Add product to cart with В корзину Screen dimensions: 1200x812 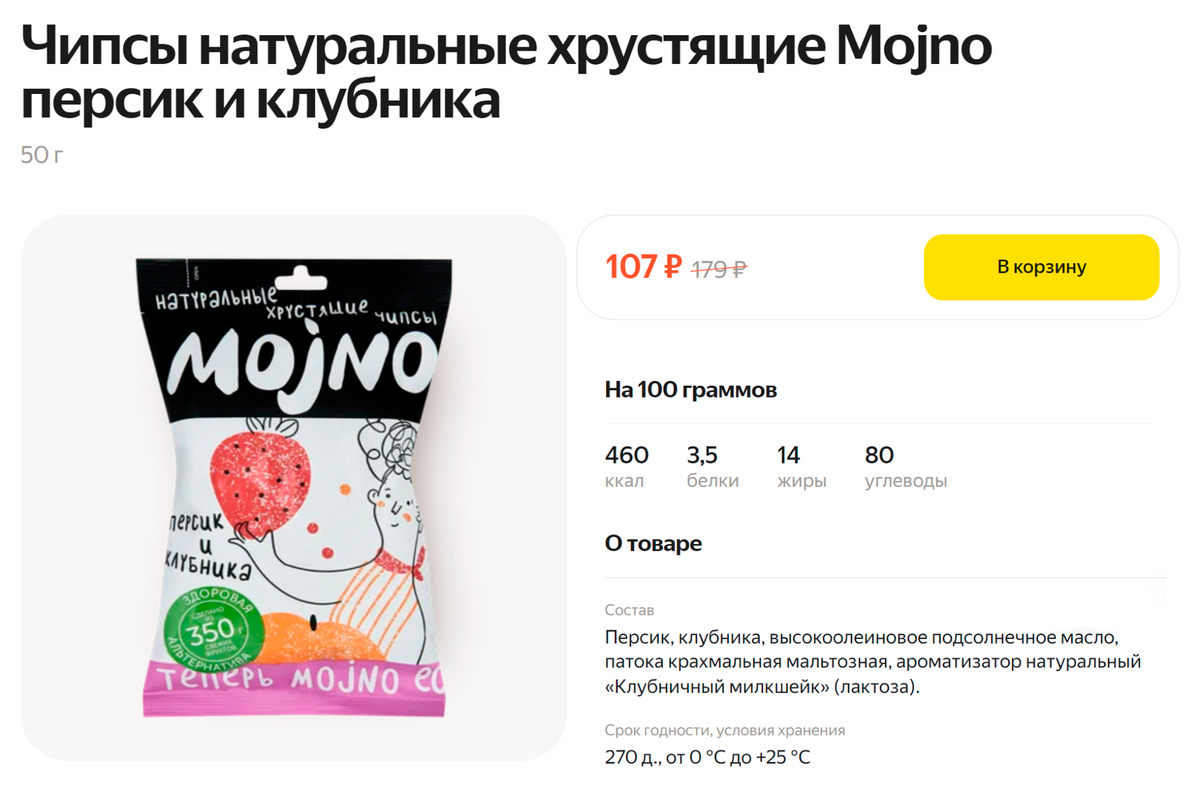coord(1041,267)
